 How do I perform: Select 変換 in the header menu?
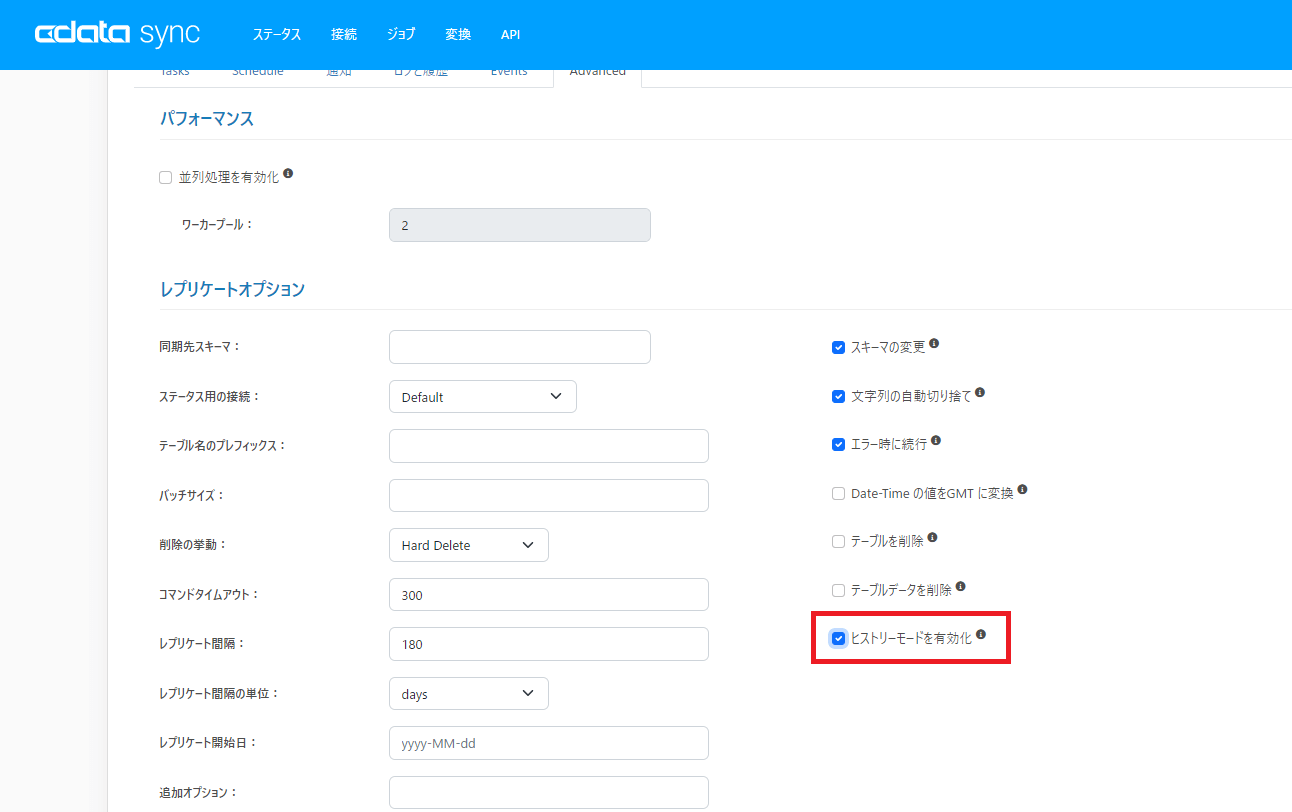pos(458,34)
